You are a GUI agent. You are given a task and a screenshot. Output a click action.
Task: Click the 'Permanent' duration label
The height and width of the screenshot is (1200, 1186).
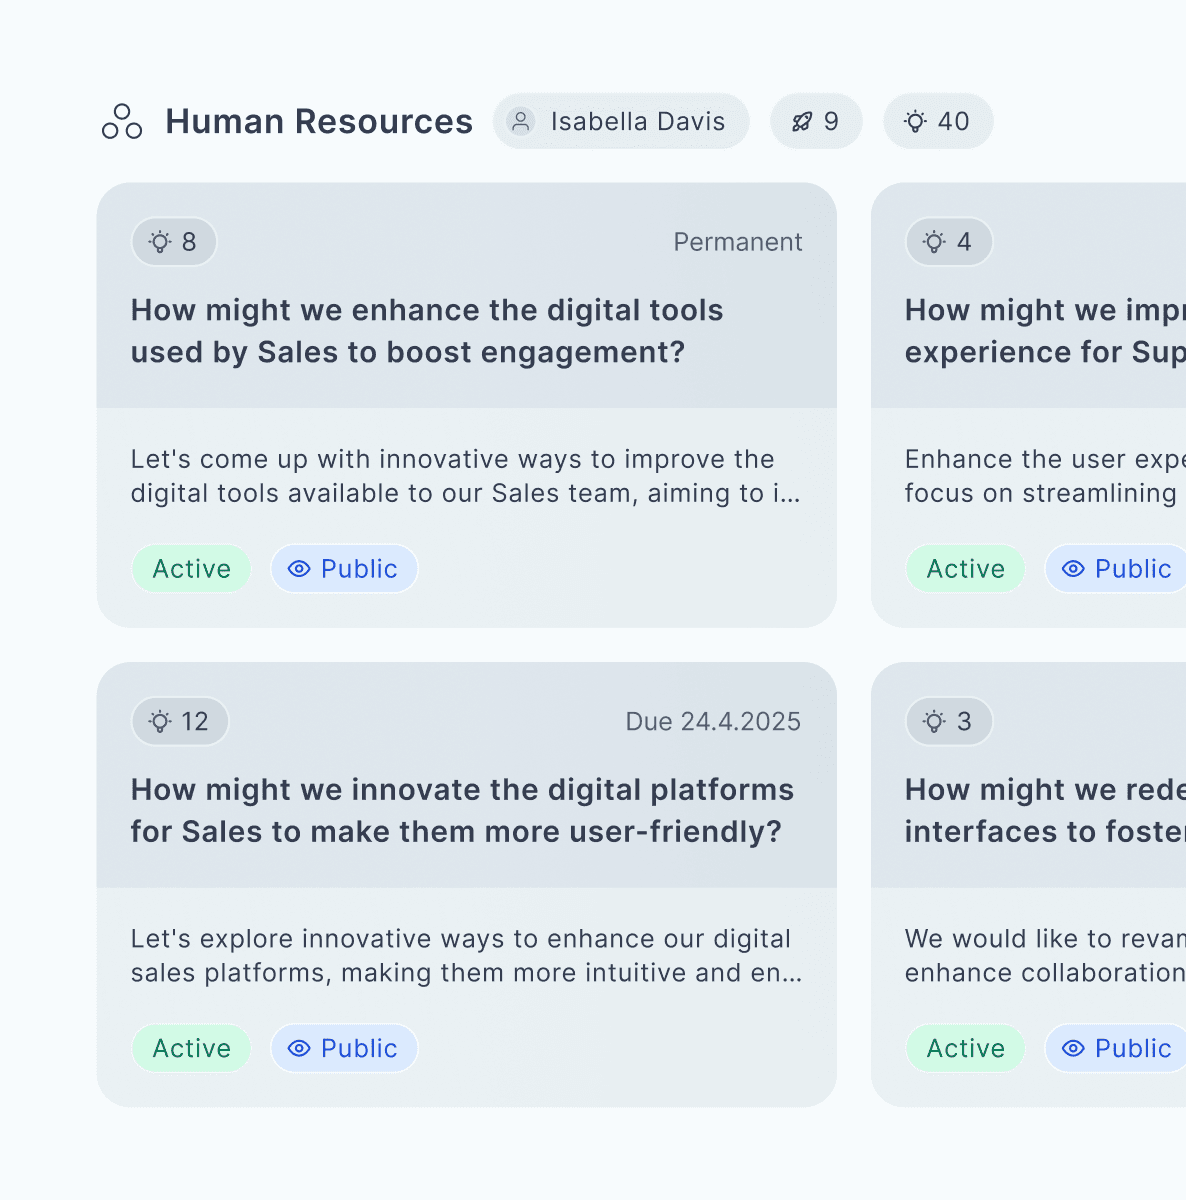click(737, 242)
